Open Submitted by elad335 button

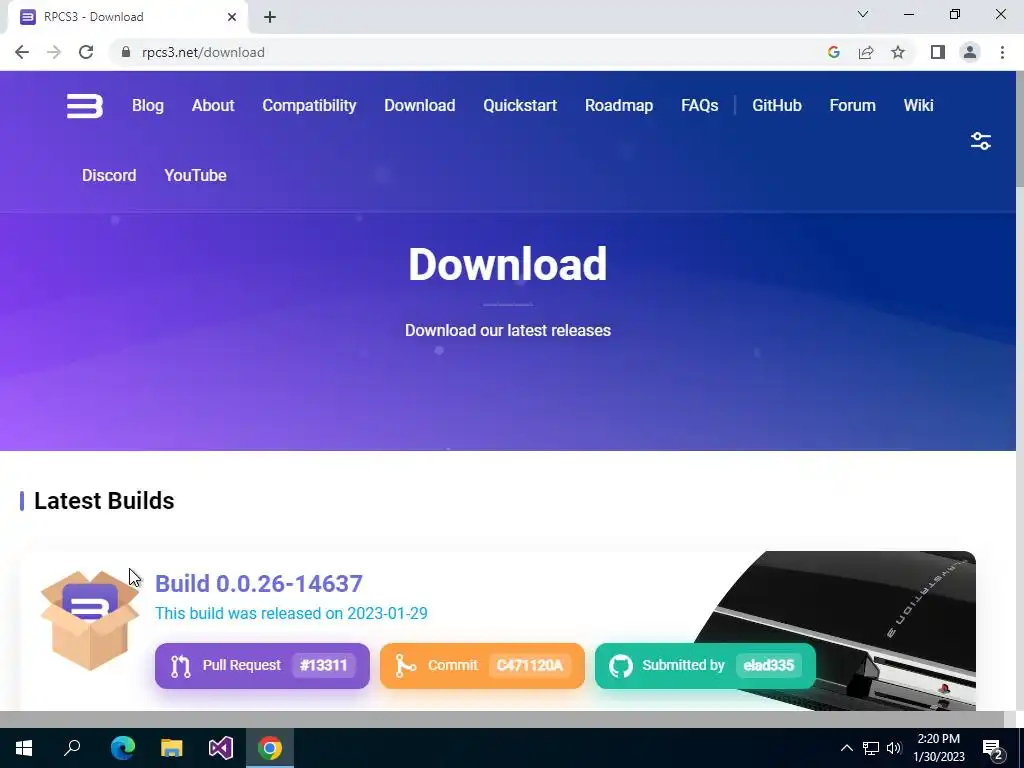(705, 665)
